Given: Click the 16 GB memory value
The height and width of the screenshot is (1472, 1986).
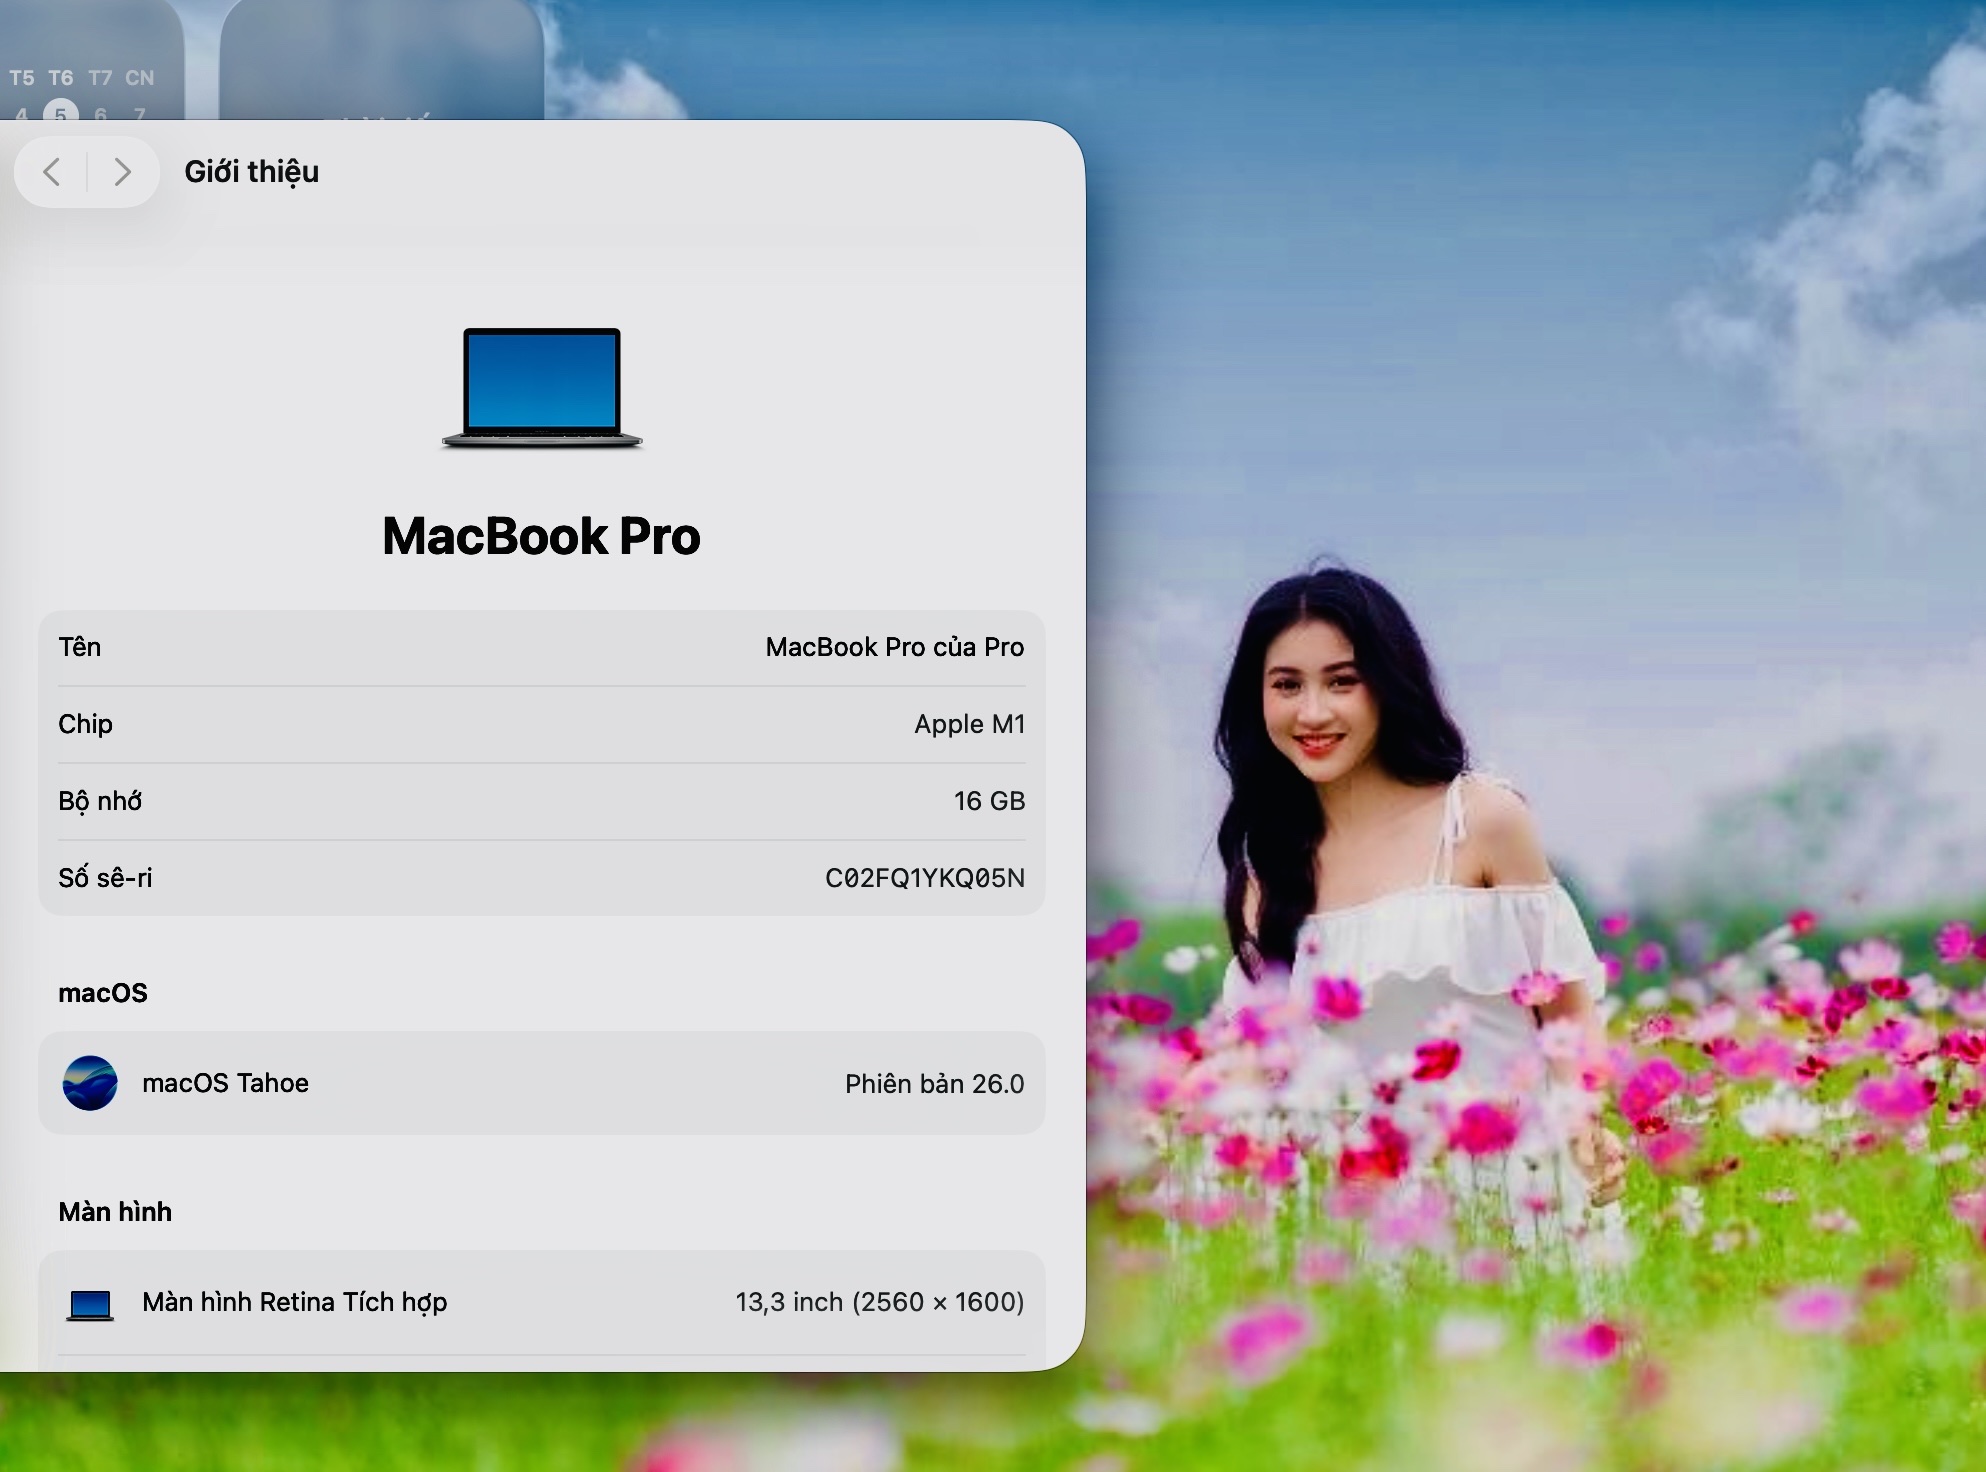Looking at the screenshot, I should [x=989, y=801].
